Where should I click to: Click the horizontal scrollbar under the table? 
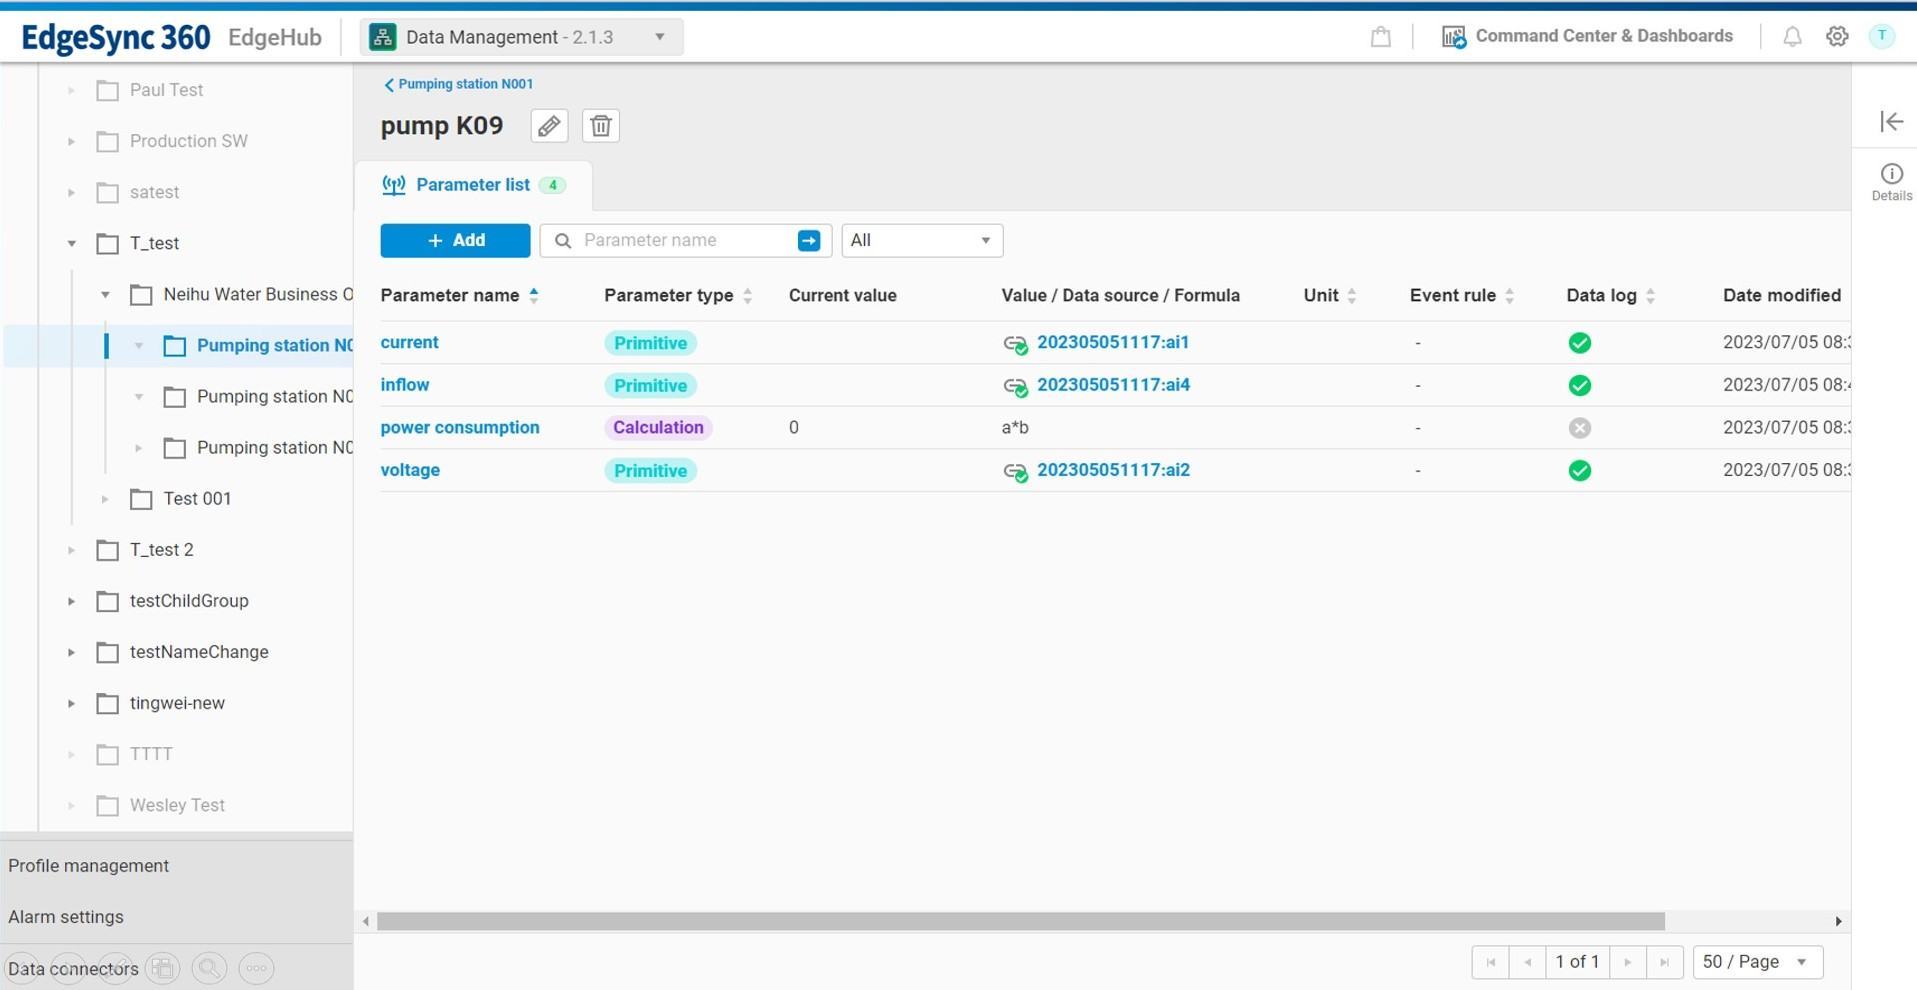(1020, 921)
